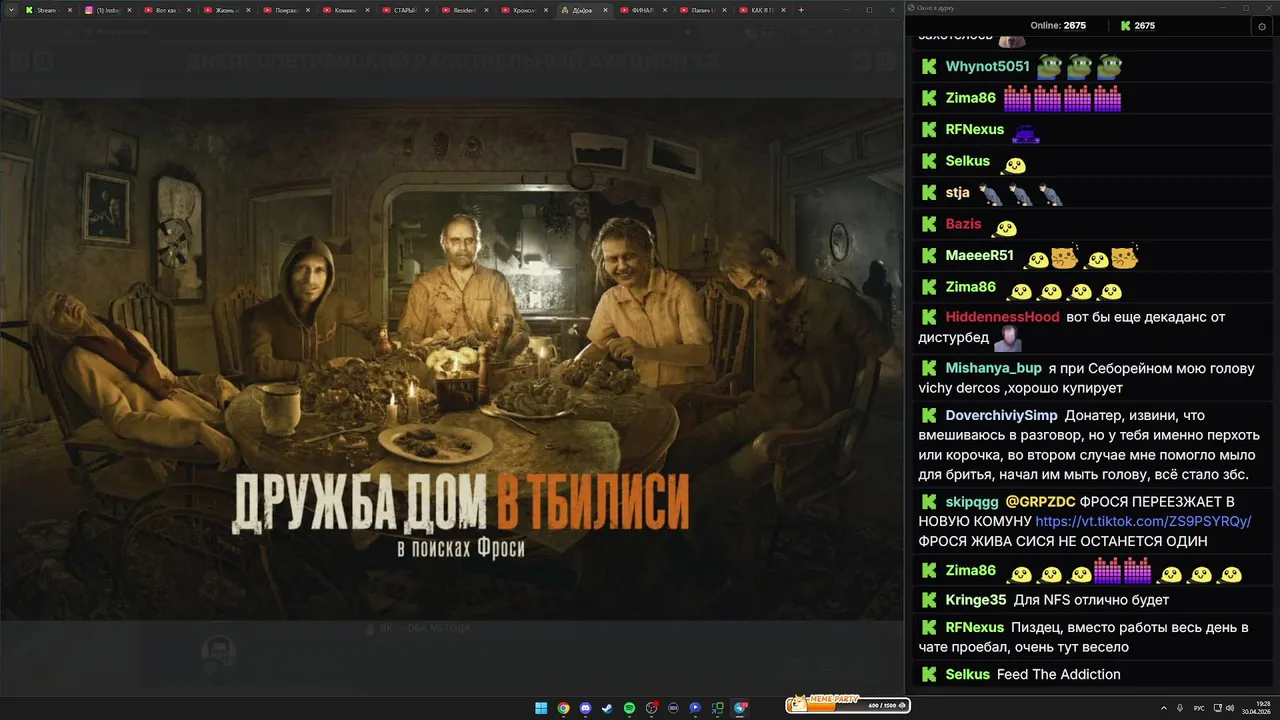
Task: Open the "ФИНАЛ" YouTube tab
Action: [x=642, y=10]
